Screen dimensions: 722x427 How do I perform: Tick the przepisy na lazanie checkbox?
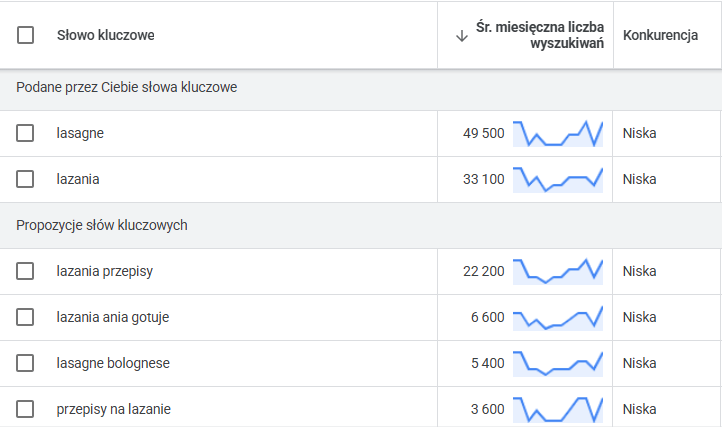pos(26,409)
